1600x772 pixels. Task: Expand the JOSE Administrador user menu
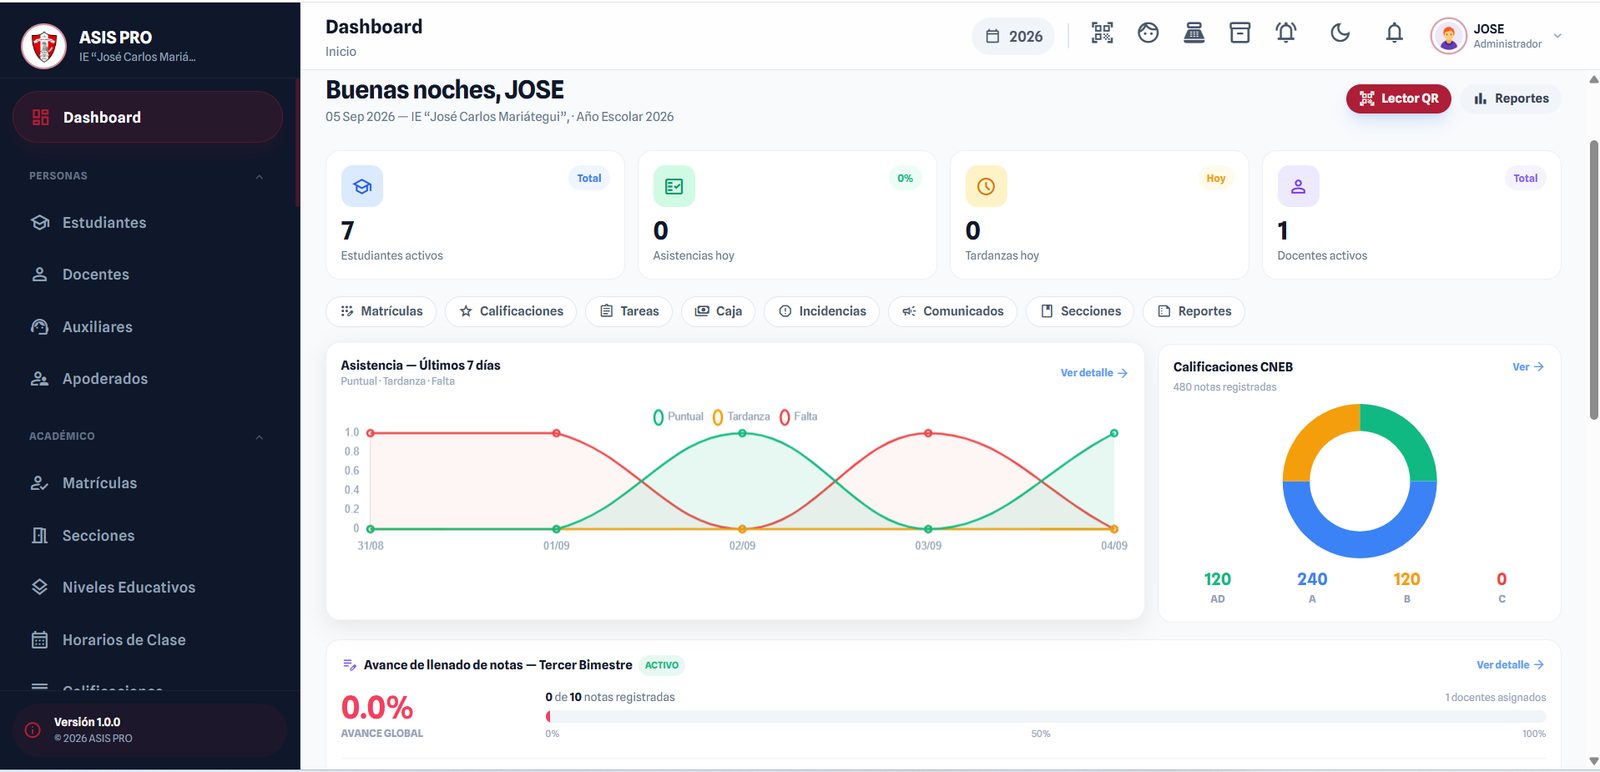tap(1496, 36)
